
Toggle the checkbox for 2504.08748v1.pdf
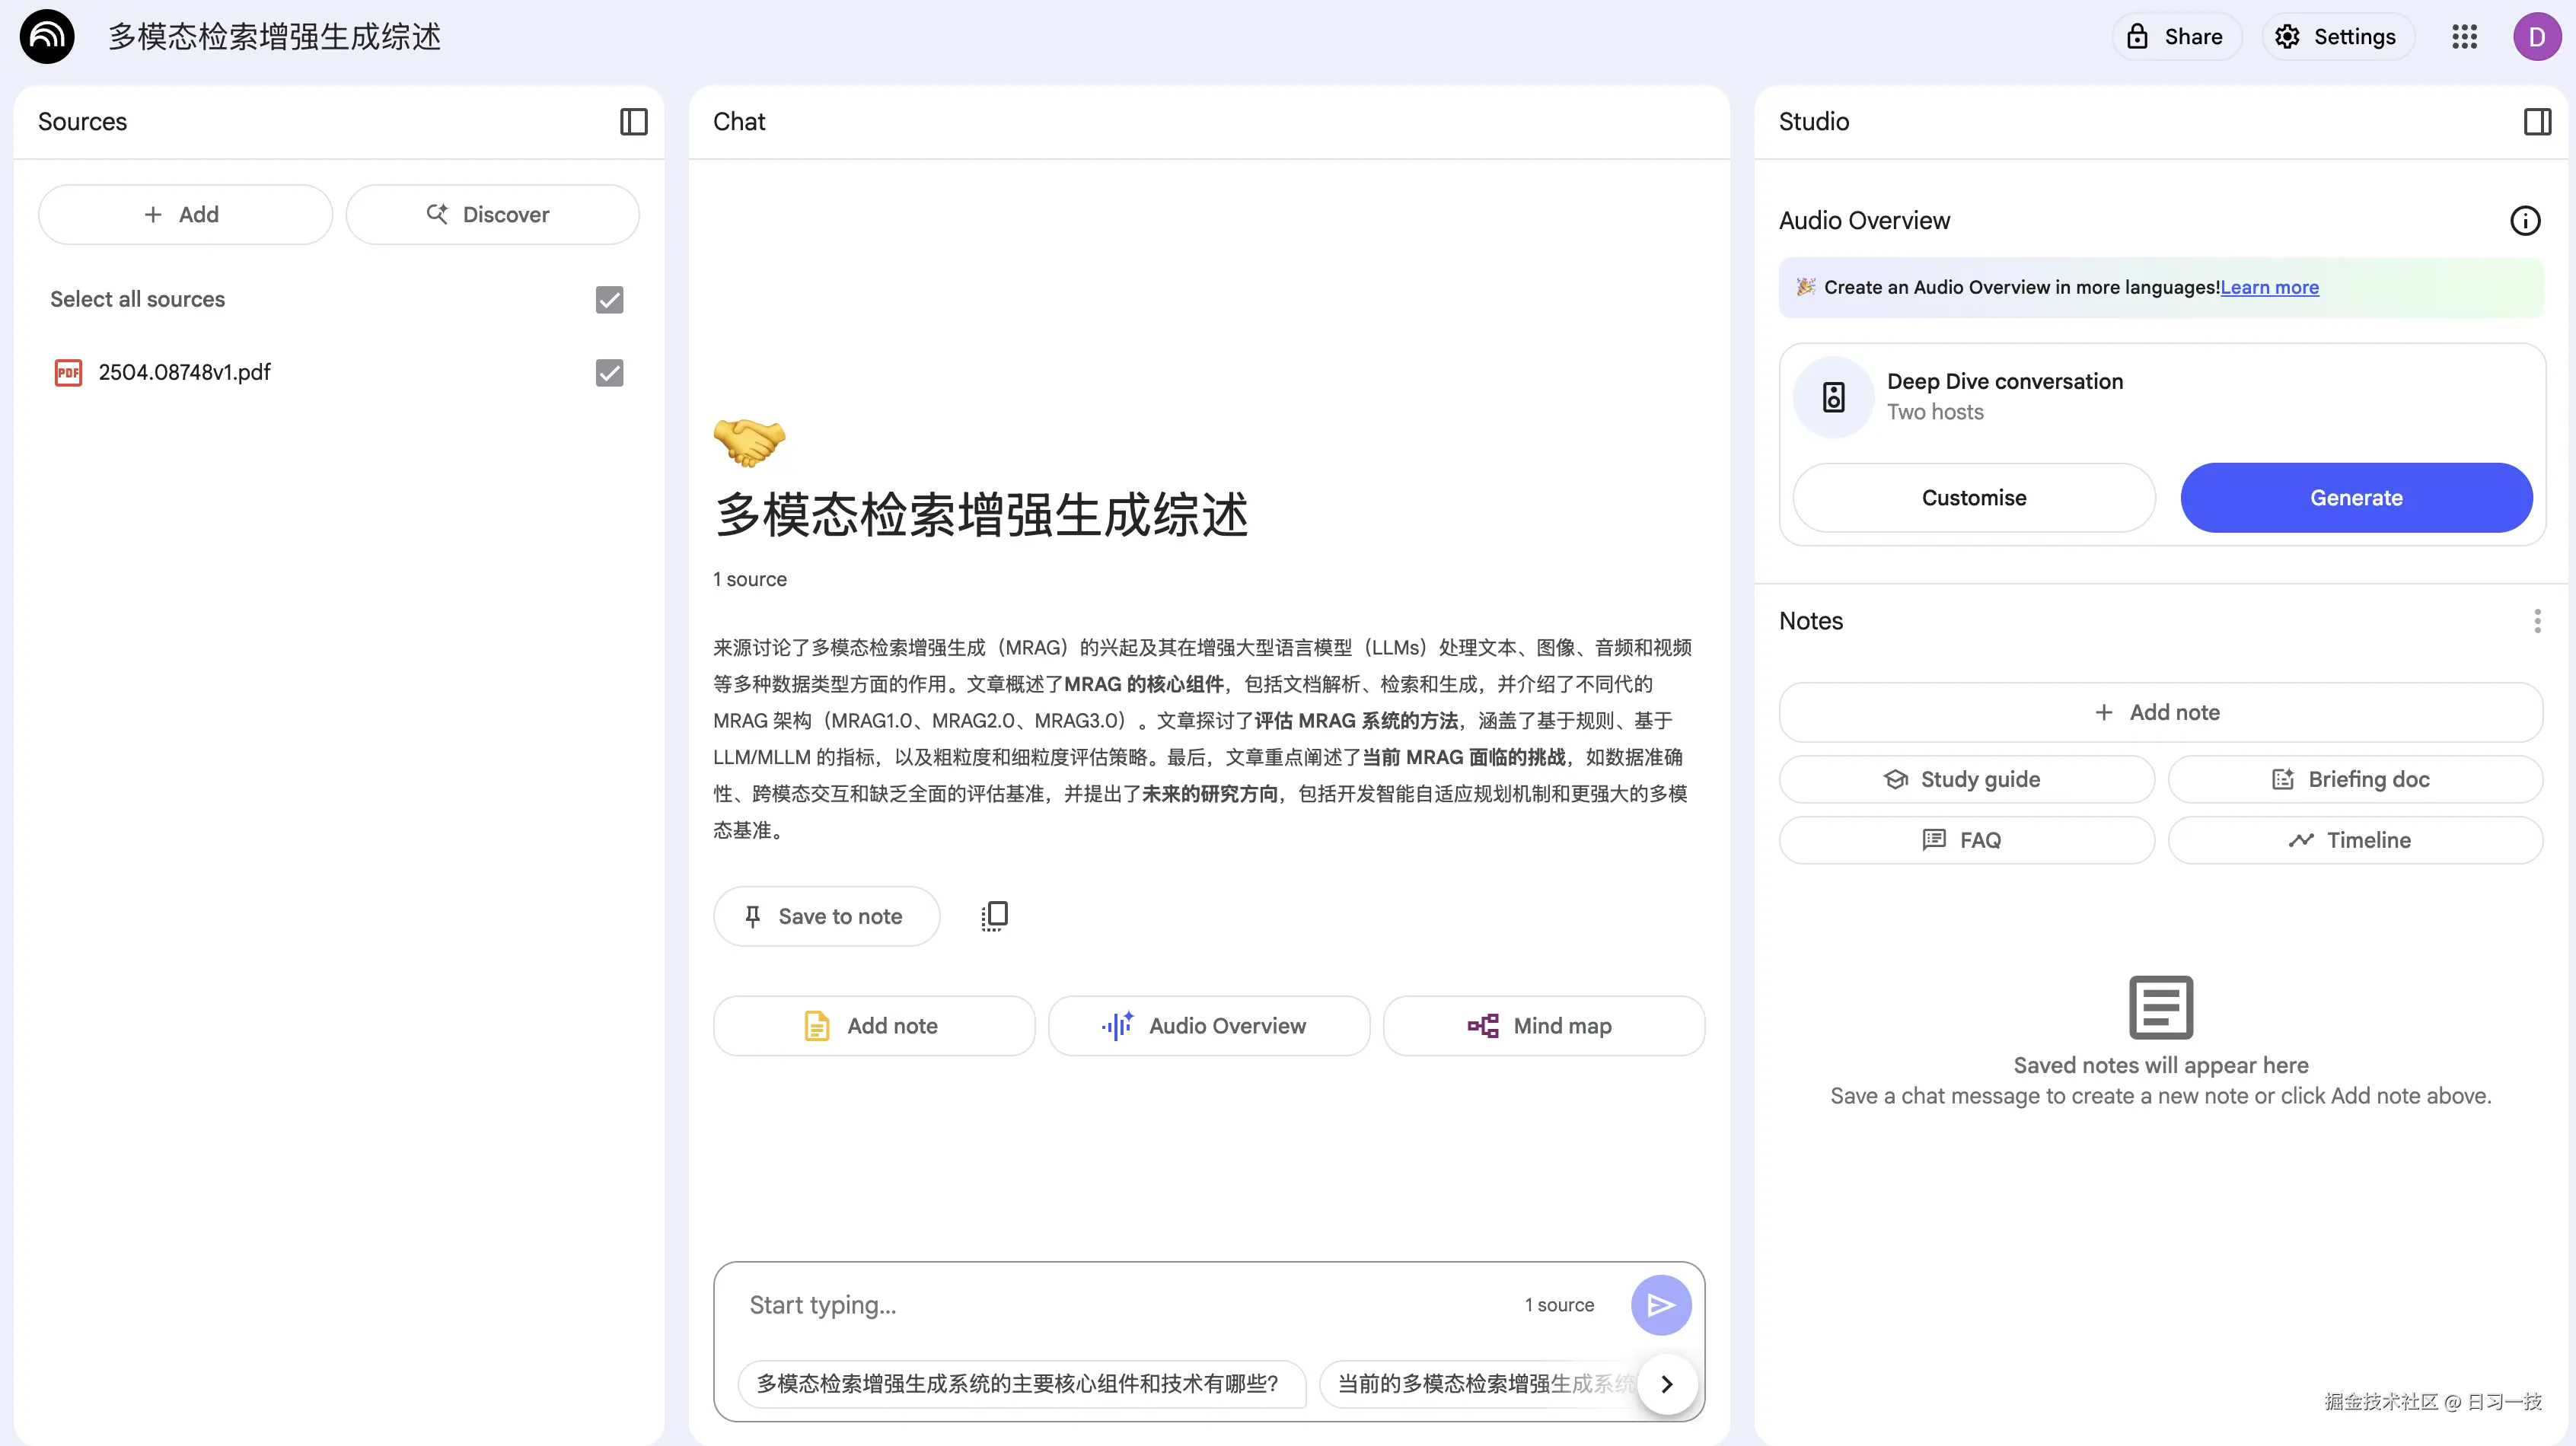[x=608, y=372]
